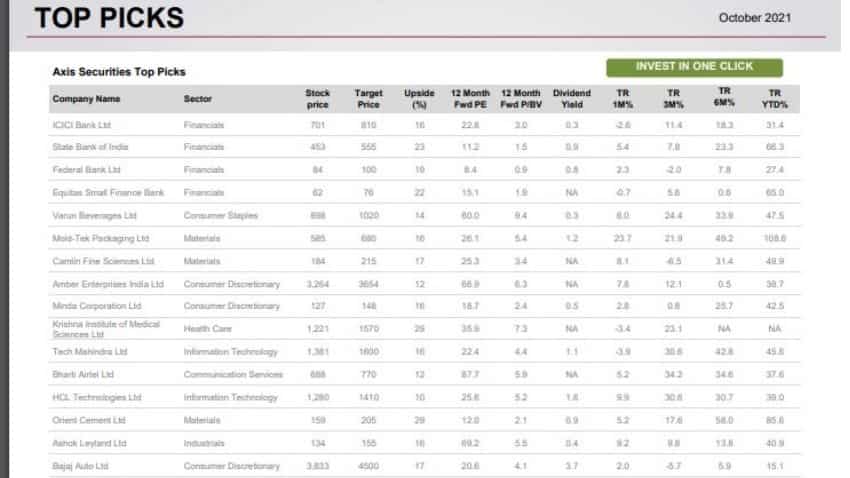Click the Axis Securities Top Picks title
850x478 pixels.
click(119, 72)
